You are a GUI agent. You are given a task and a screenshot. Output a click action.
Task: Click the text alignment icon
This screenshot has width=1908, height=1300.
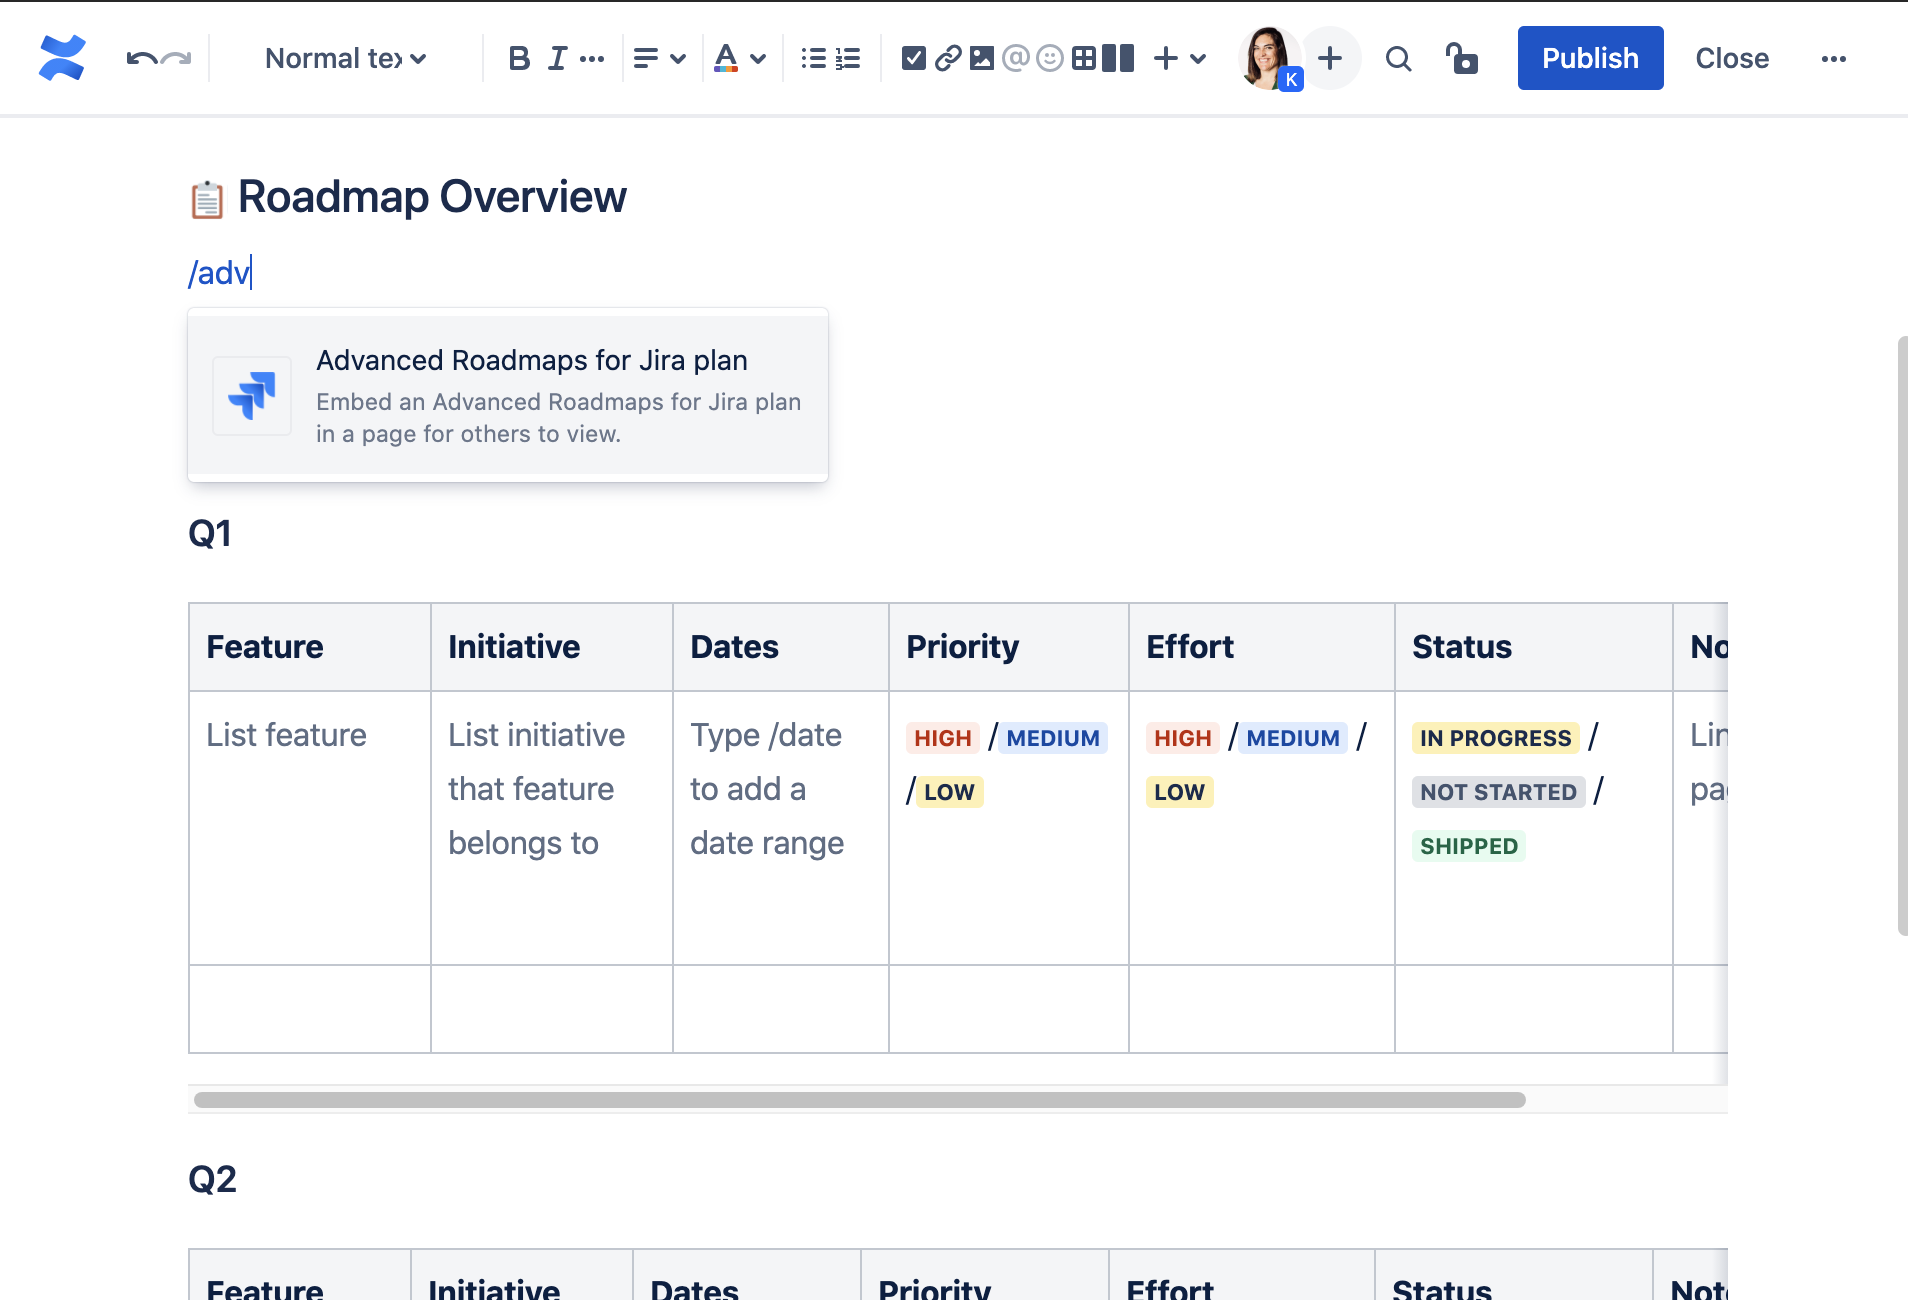646,58
